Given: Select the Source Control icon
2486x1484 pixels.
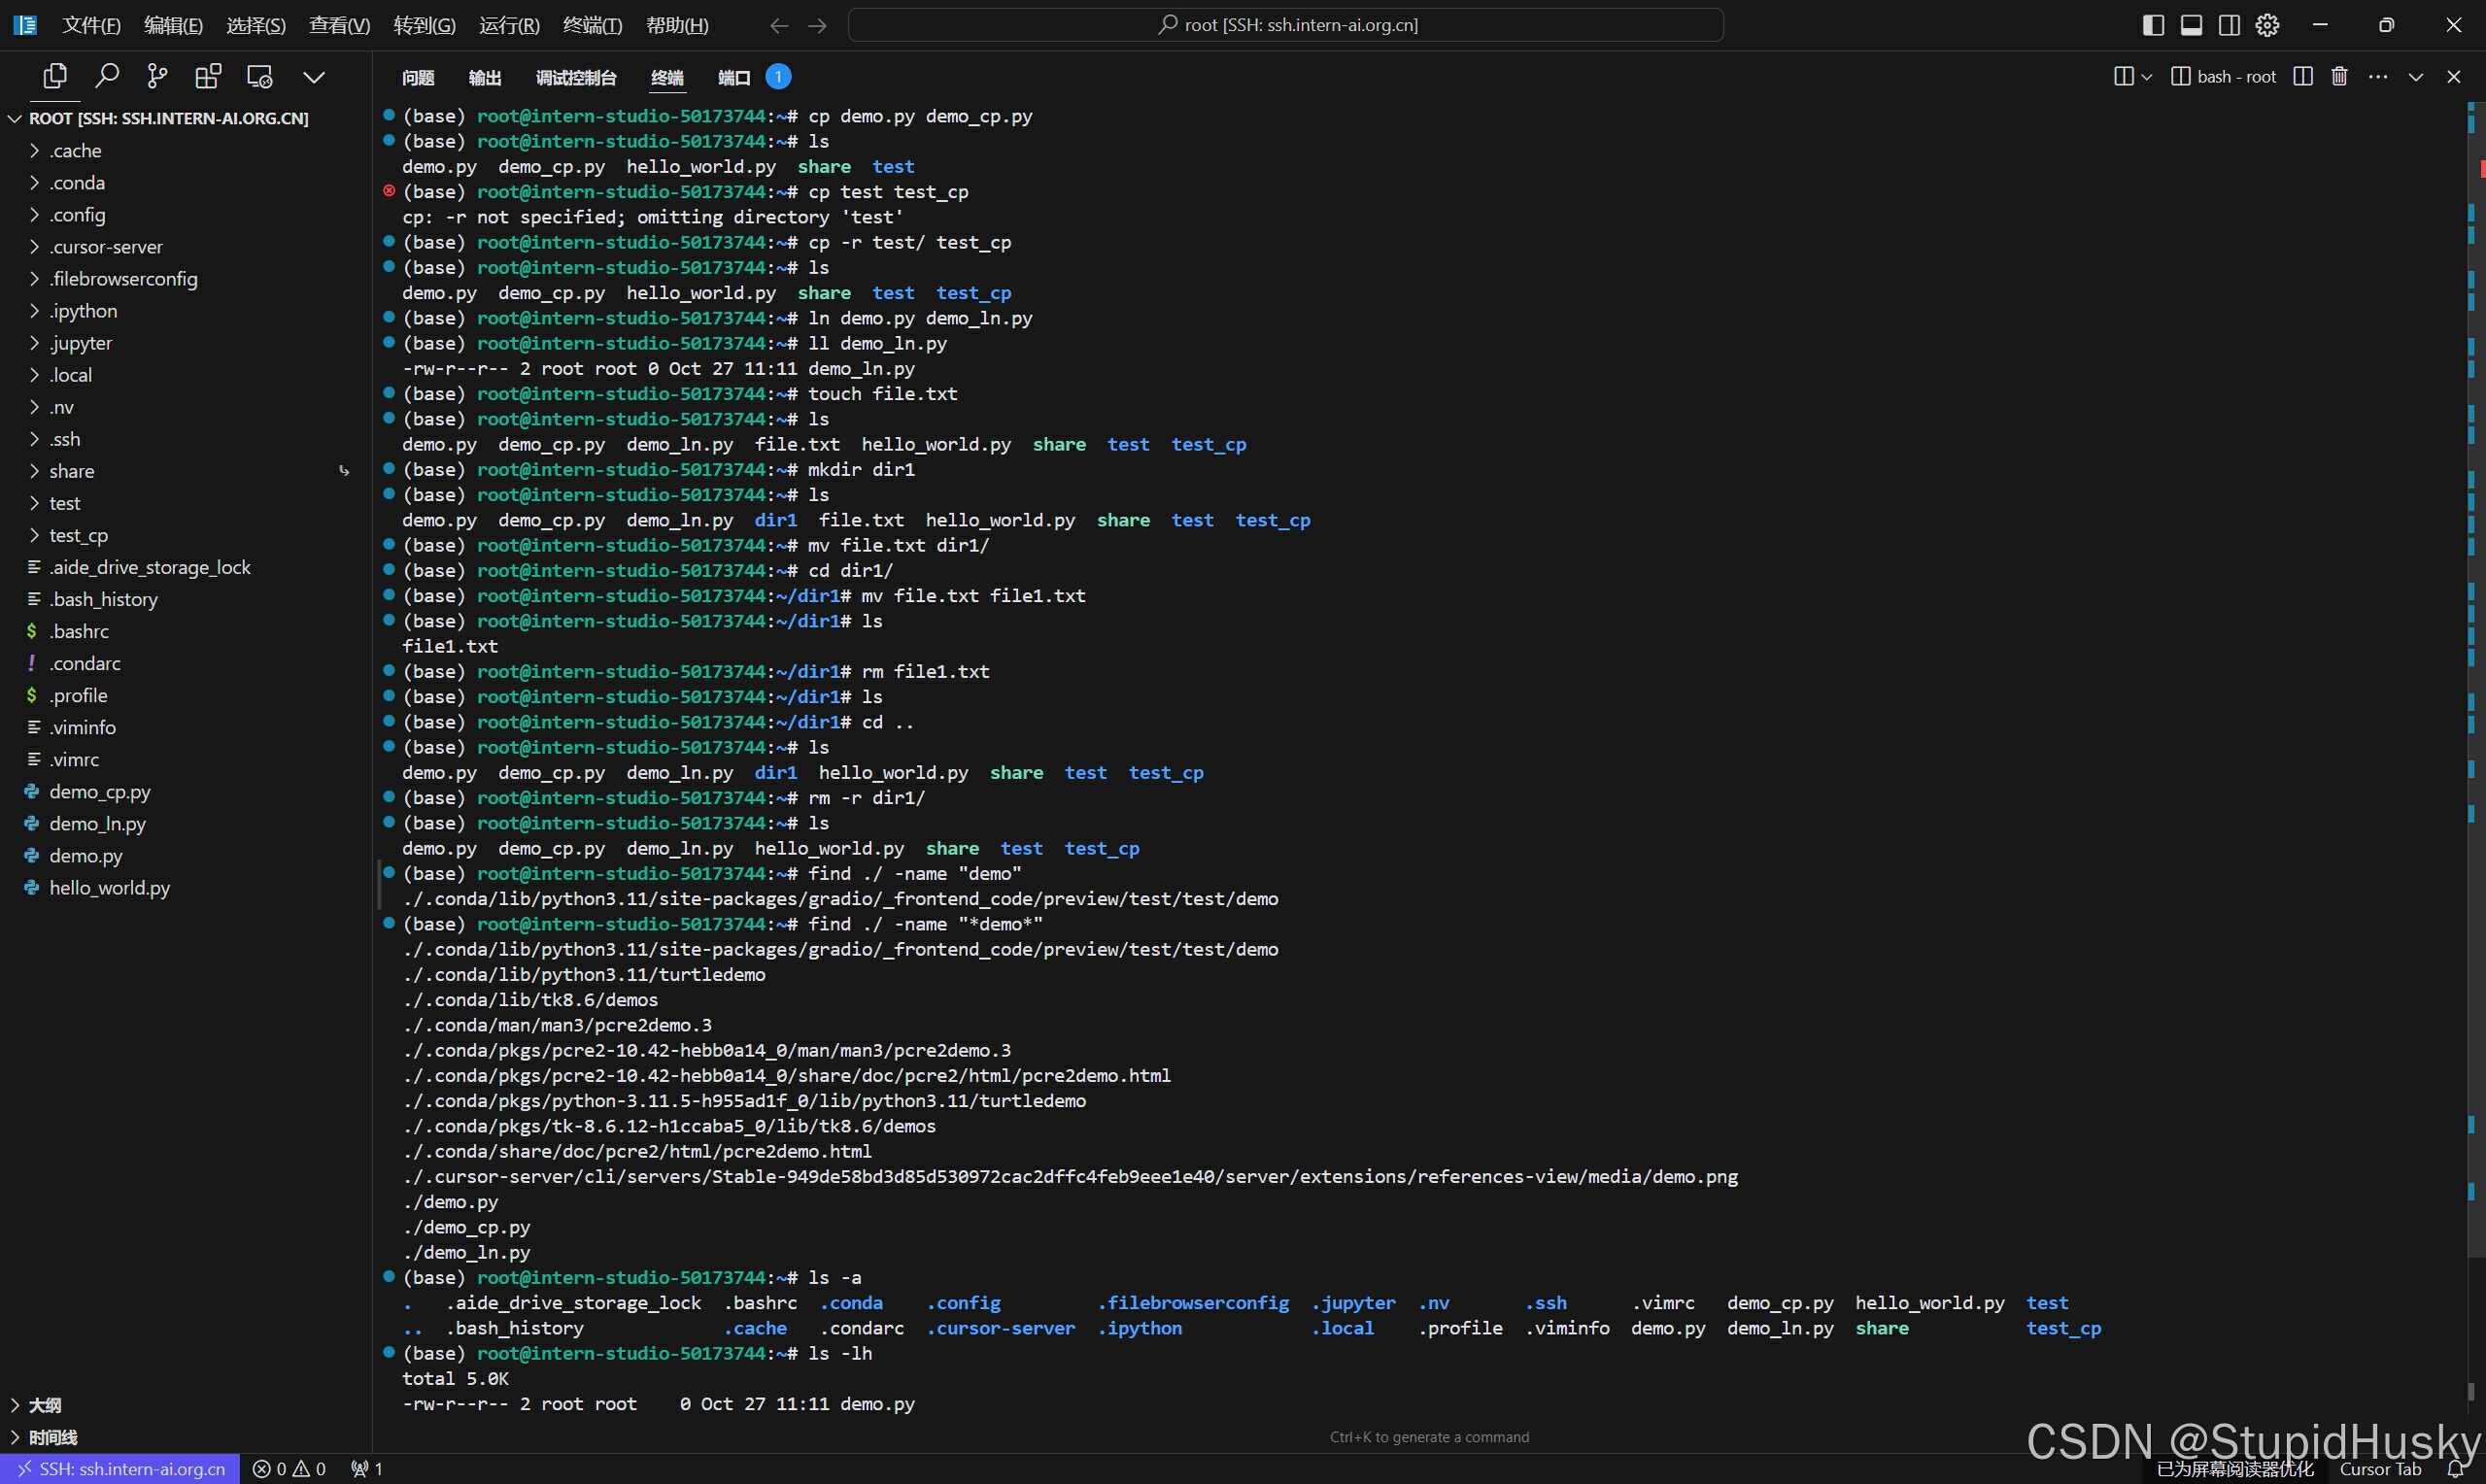Looking at the screenshot, I should pos(157,75).
